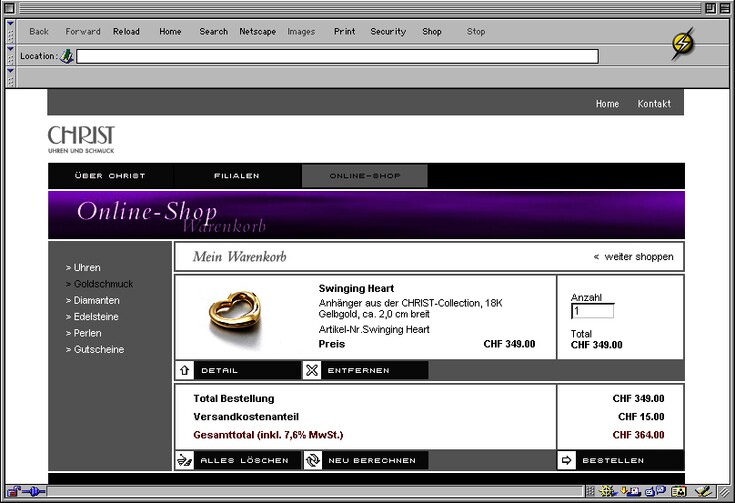Click Shop in the browser toolbar
Viewport: 735px width, 503px height.
tap(432, 31)
